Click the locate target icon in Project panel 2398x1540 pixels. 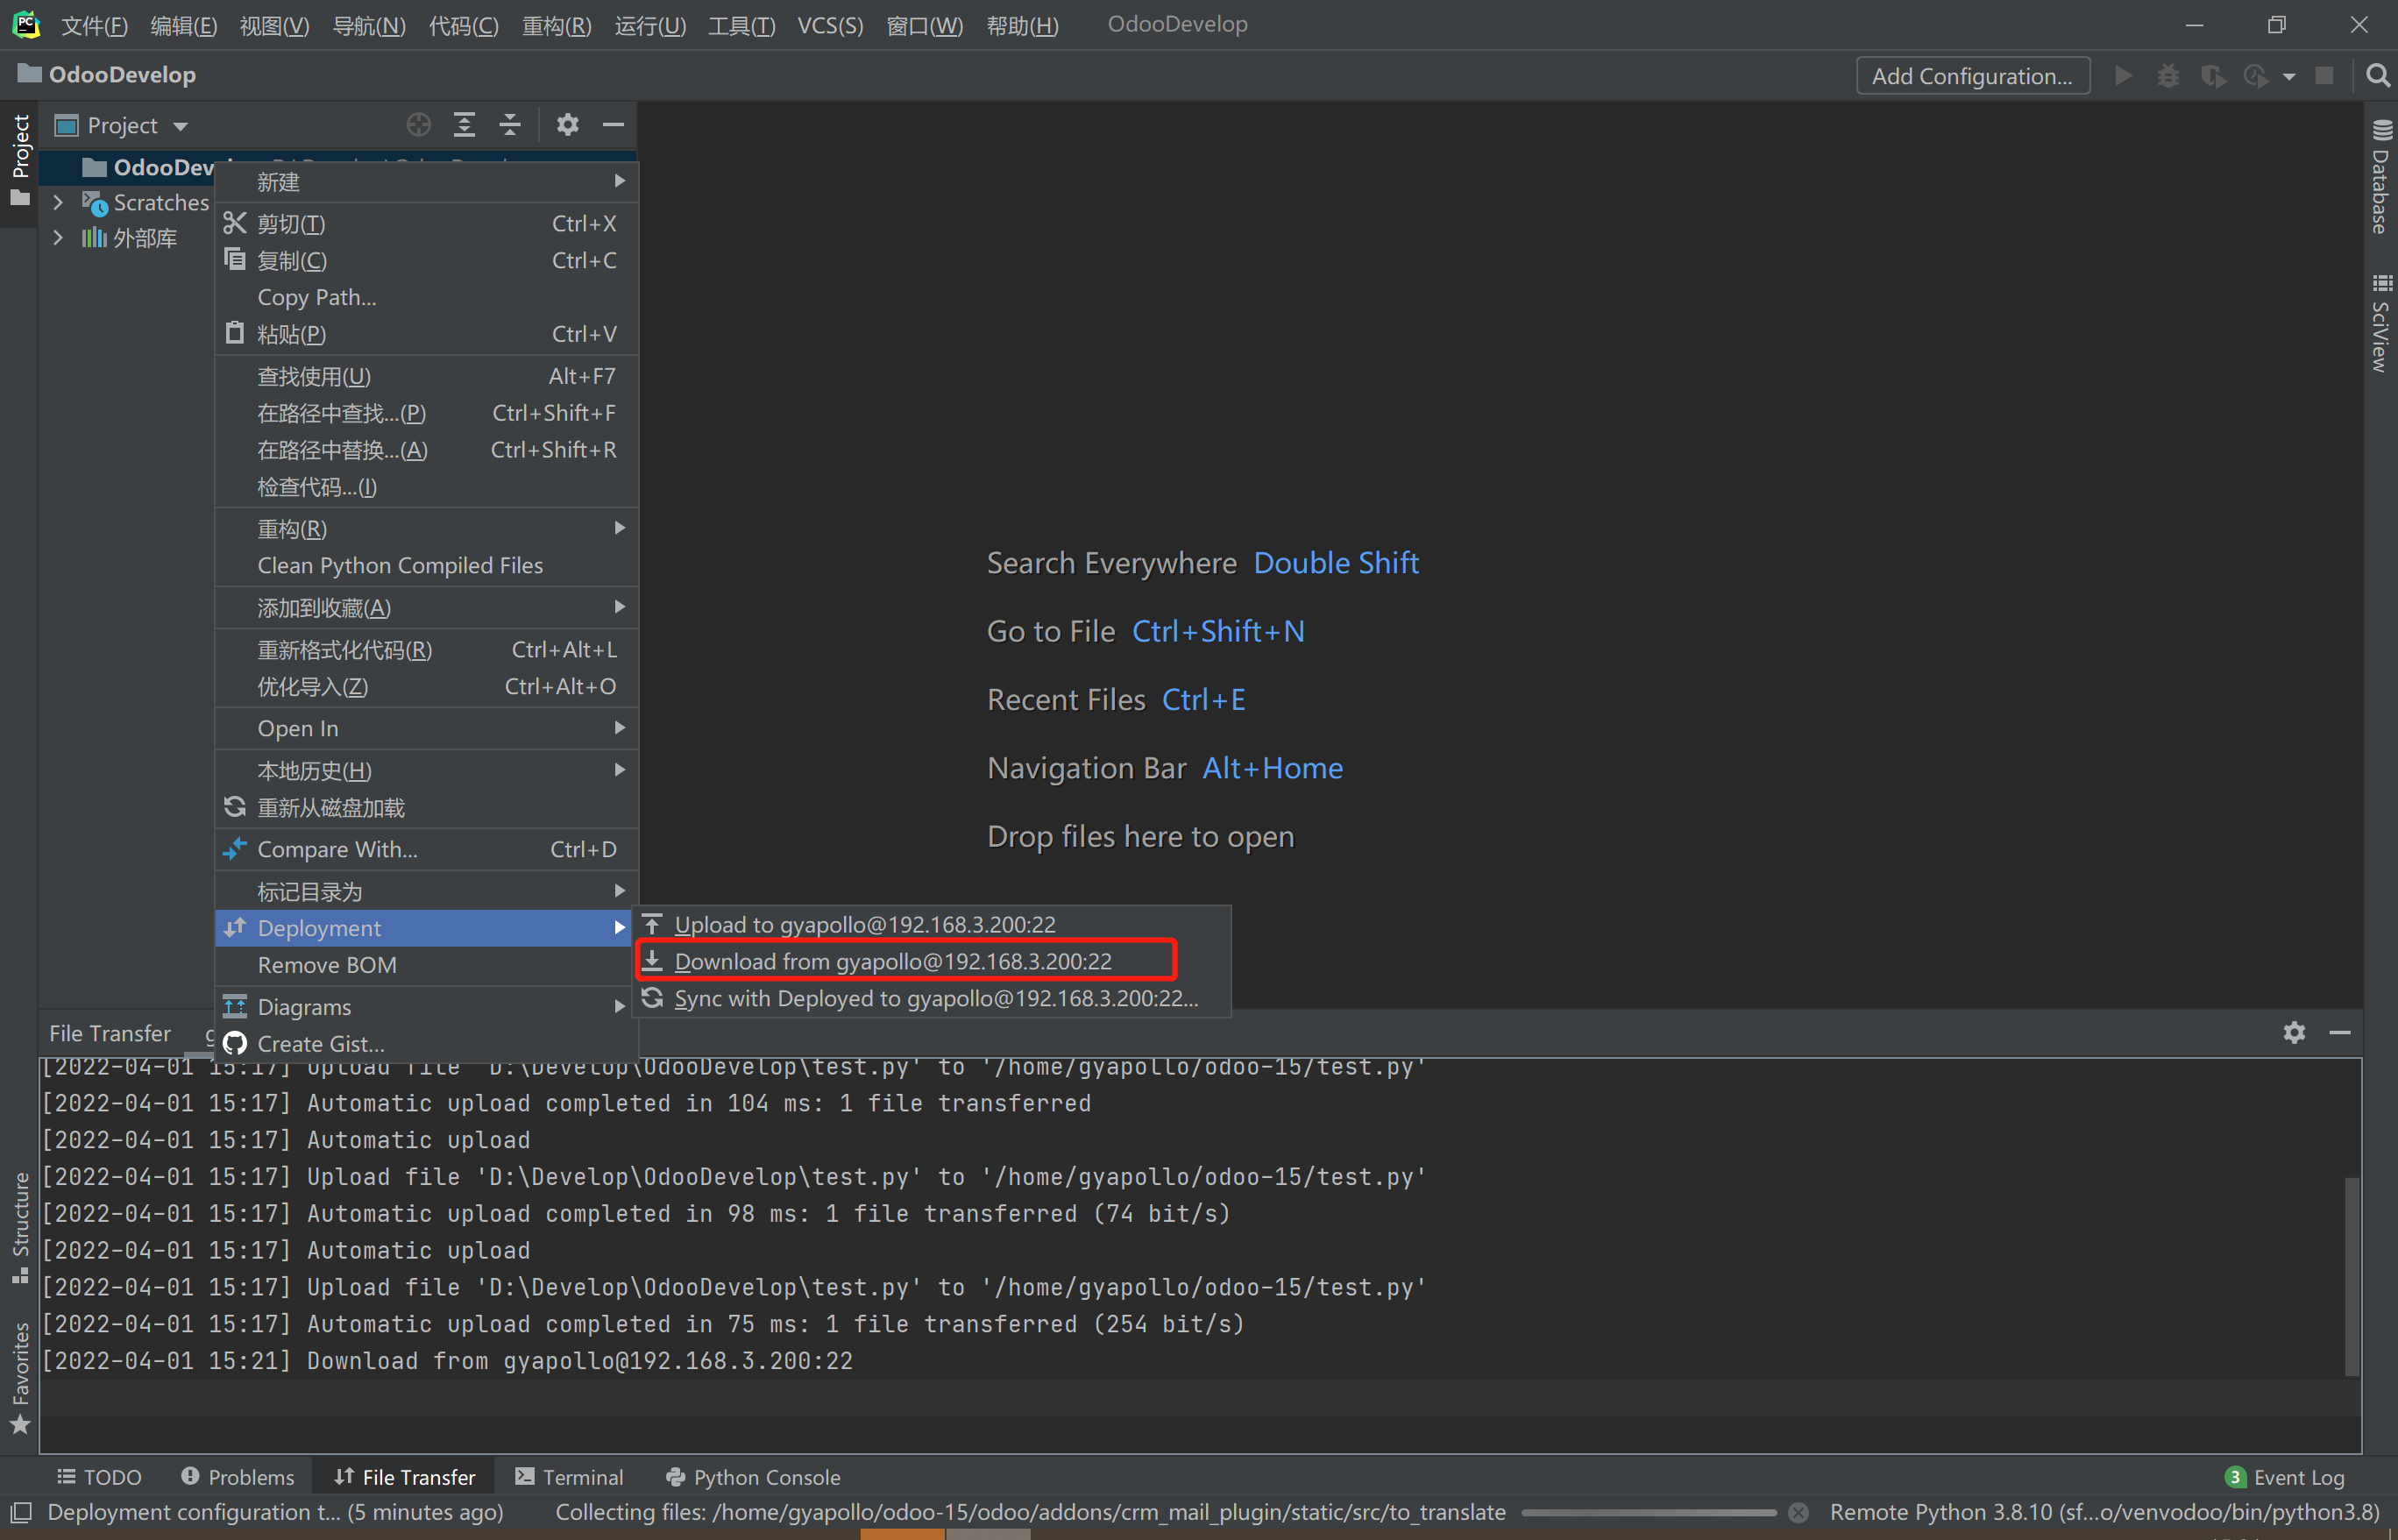click(x=419, y=125)
